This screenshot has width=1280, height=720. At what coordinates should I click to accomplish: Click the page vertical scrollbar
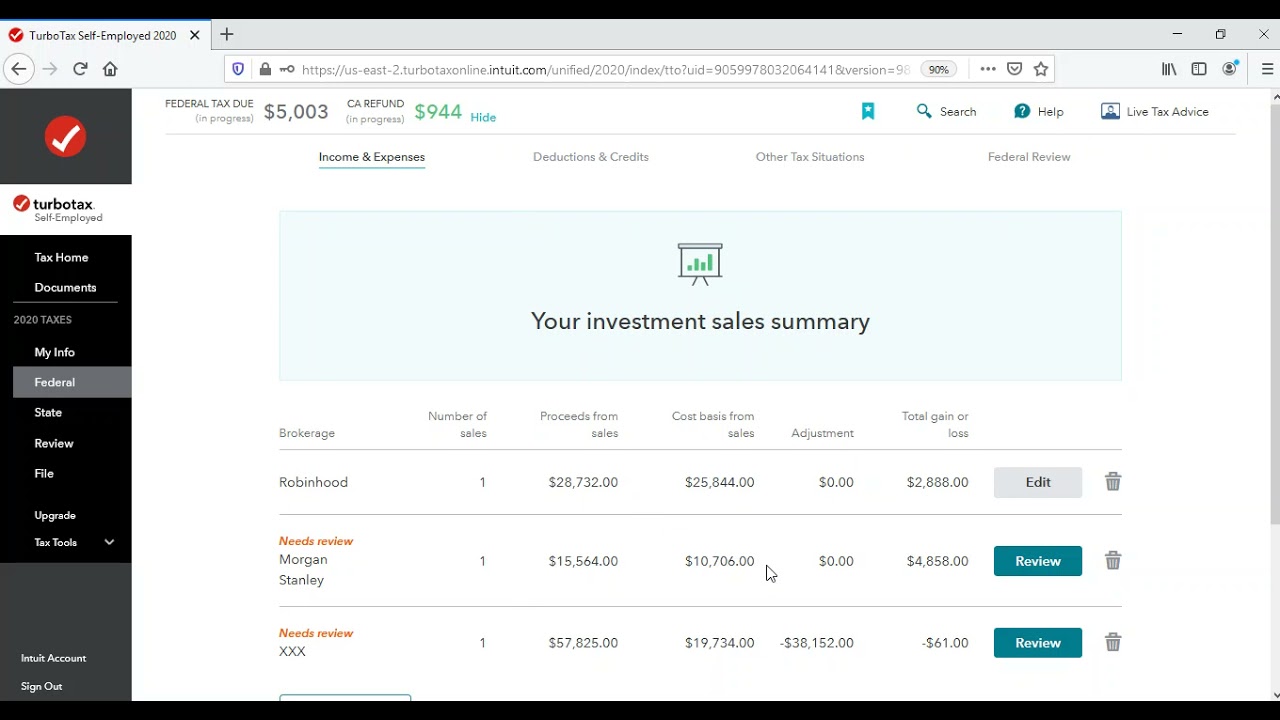point(1274,314)
